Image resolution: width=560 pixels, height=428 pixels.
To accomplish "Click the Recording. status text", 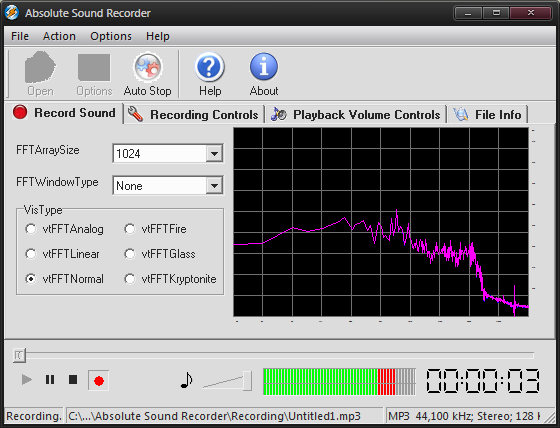I will tap(34, 416).
